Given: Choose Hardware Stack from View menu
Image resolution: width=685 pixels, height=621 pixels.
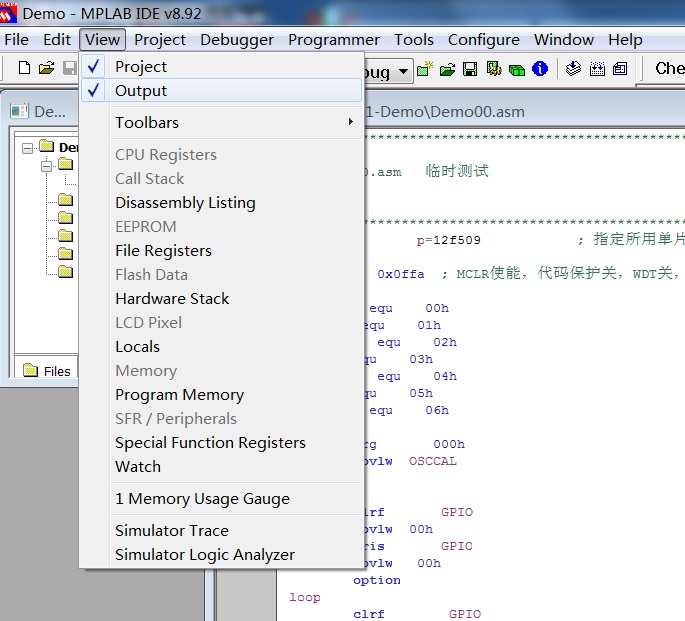Looking at the screenshot, I should pyautogui.click(x=222, y=299).
